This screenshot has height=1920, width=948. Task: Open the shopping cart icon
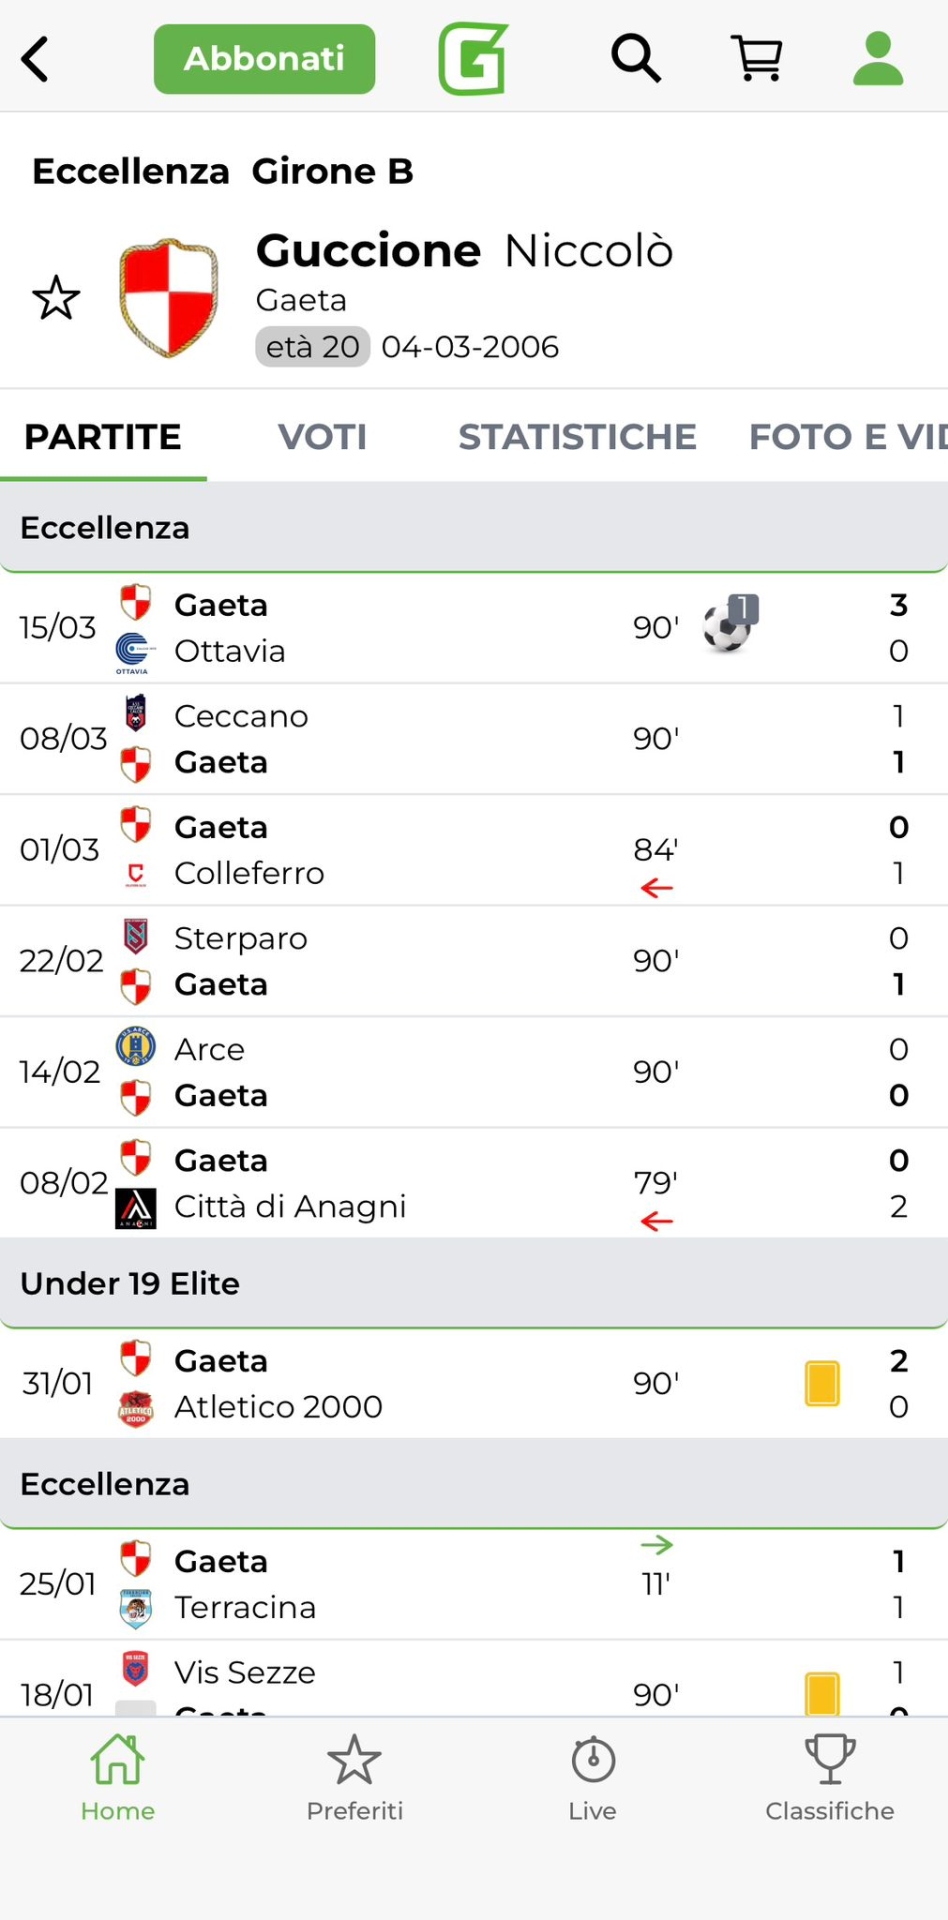[757, 59]
